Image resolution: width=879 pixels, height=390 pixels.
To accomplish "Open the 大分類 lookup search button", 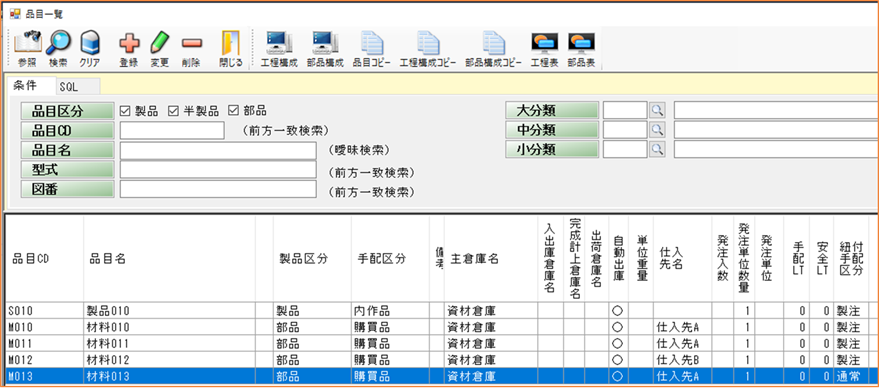I will pos(657,110).
